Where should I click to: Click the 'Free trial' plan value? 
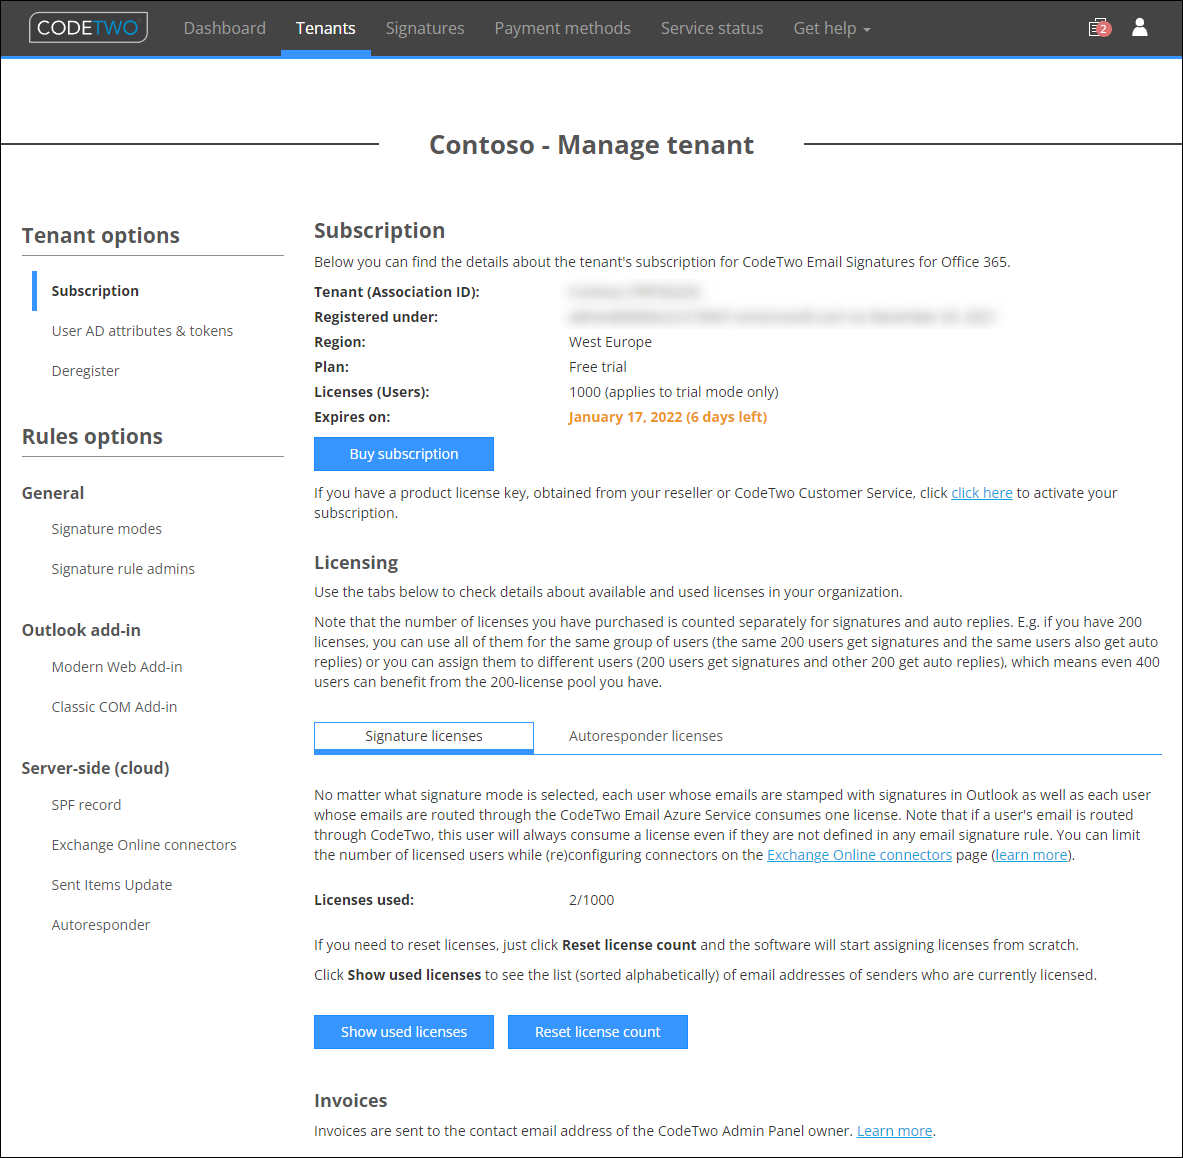(x=598, y=367)
